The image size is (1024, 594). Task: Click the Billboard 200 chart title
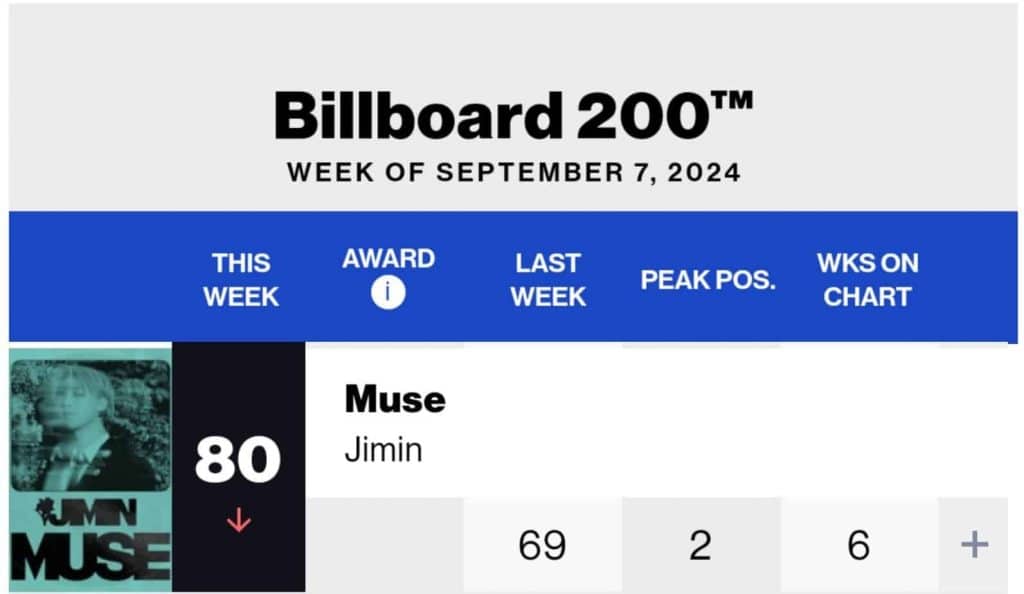coord(513,116)
